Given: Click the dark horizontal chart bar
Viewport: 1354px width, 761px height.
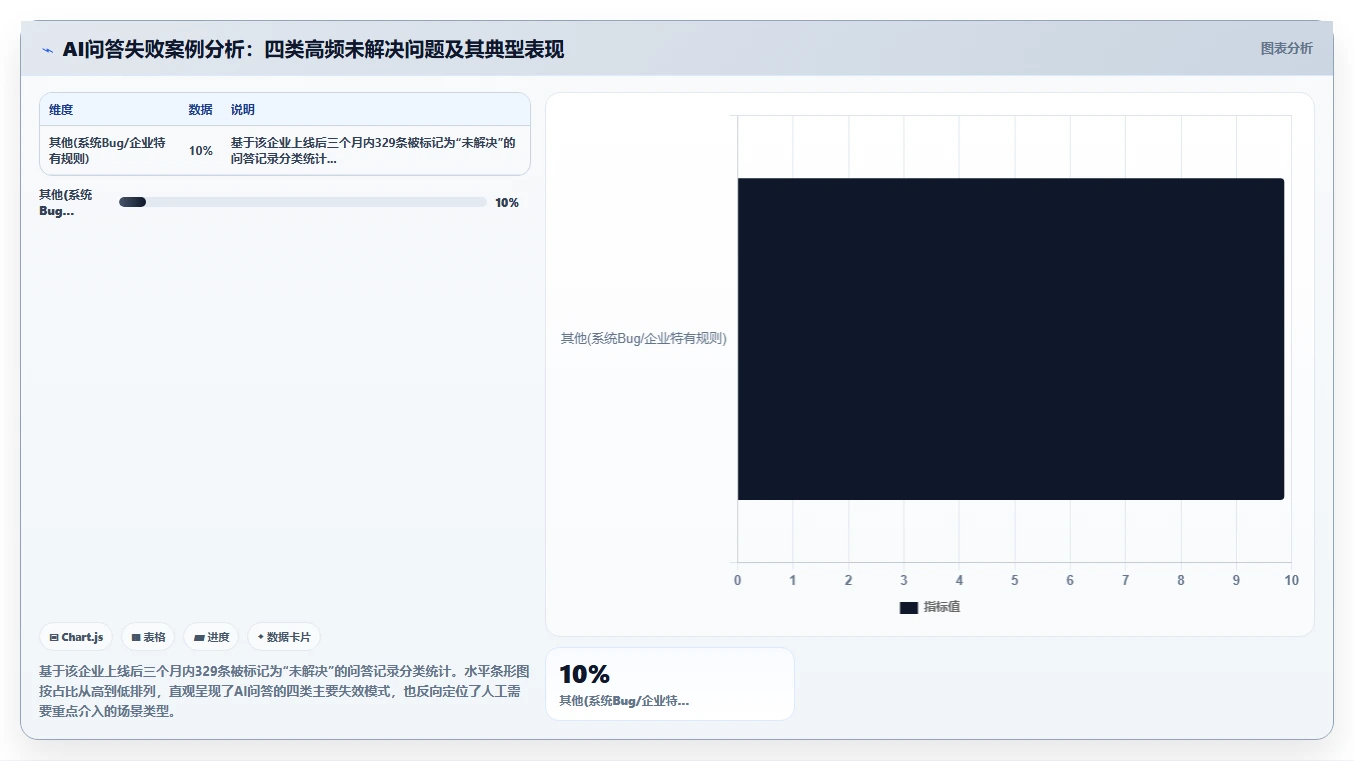Looking at the screenshot, I should pos(1010,339).
